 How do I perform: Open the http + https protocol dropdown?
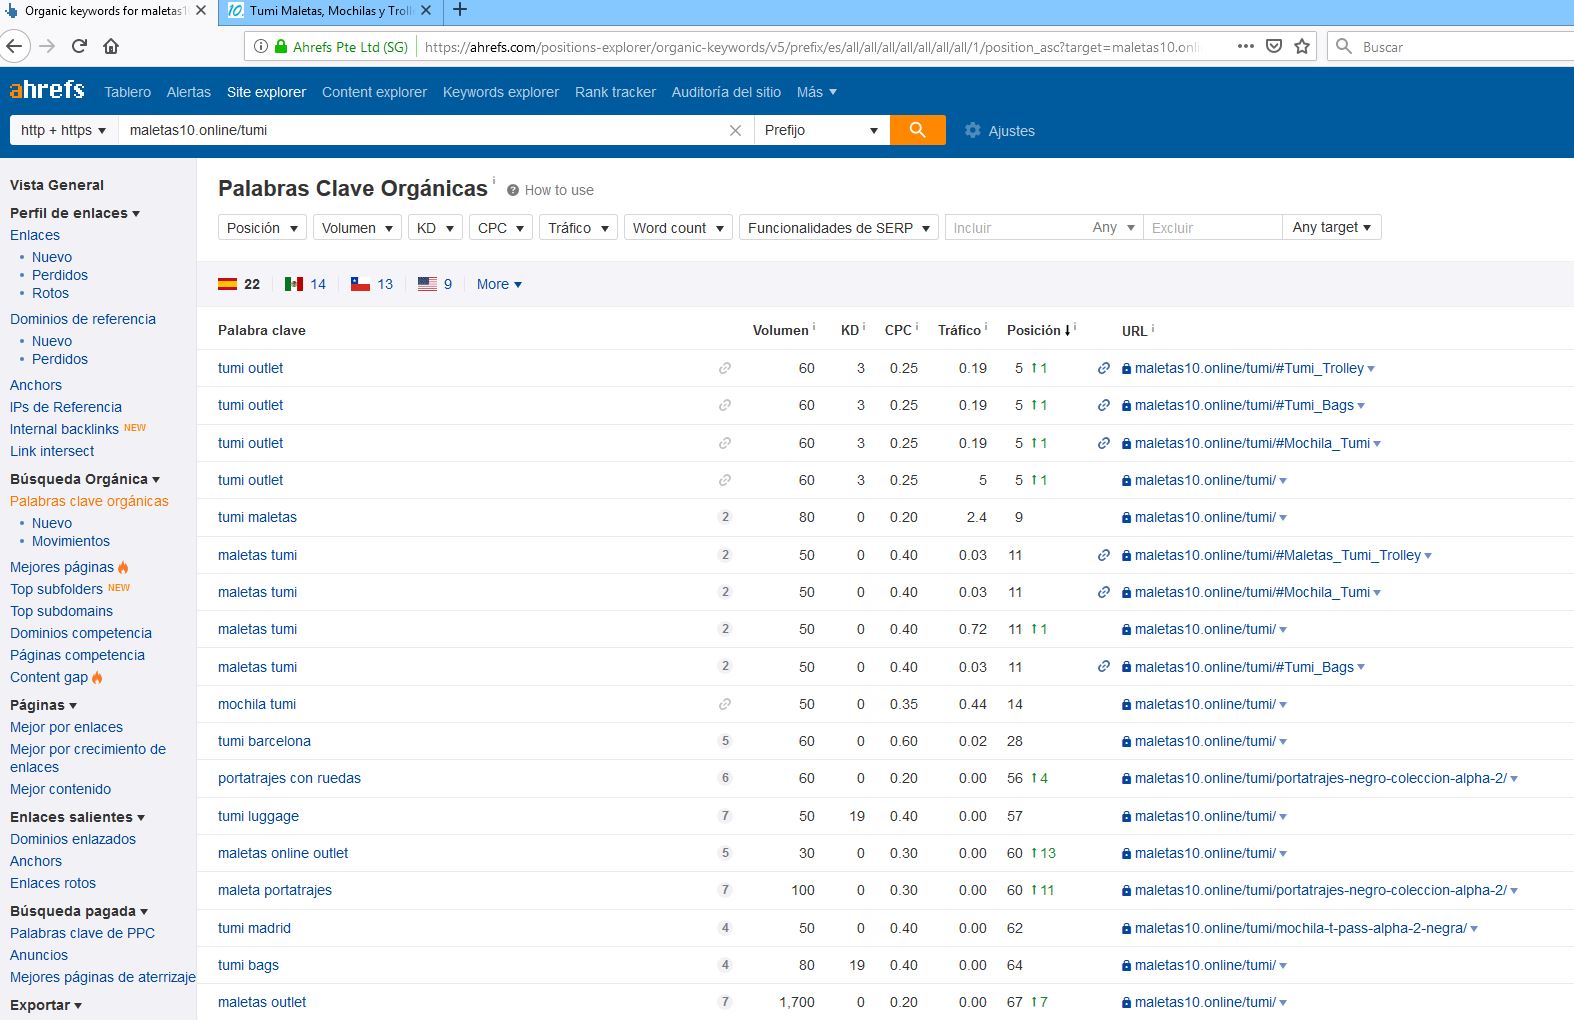coord(63,130)
